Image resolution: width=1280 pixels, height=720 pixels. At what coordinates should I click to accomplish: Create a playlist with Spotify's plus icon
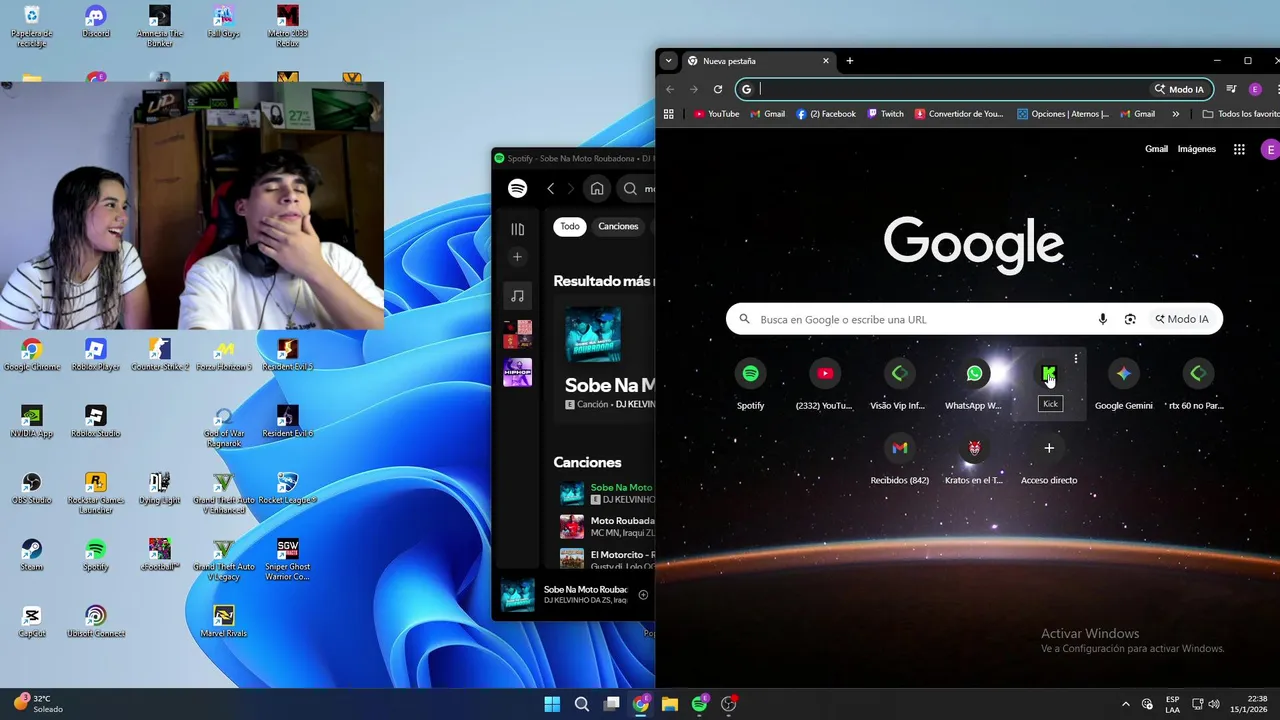click(x=517, y=257)
